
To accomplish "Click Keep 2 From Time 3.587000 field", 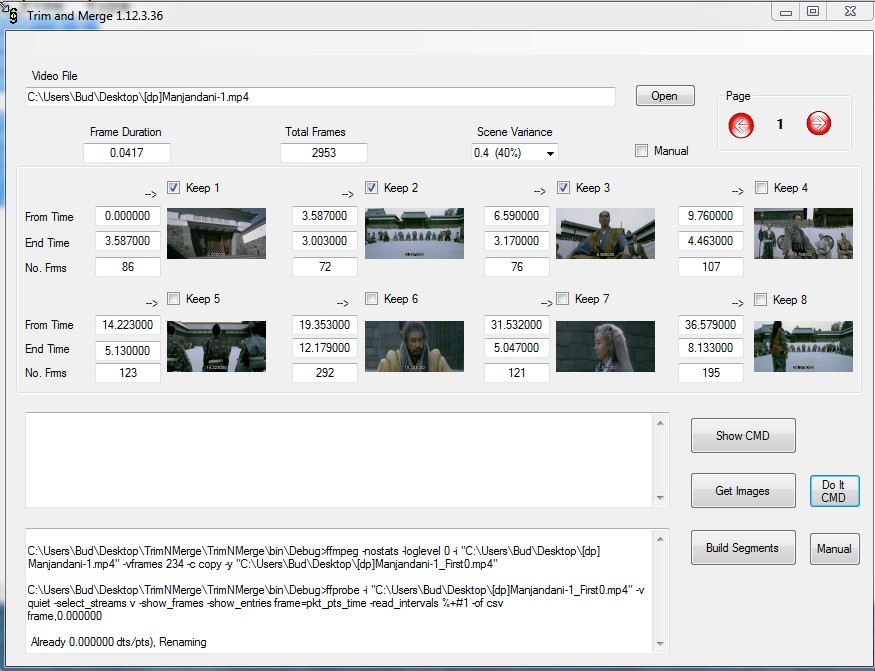I will click(x=325, y=216).
